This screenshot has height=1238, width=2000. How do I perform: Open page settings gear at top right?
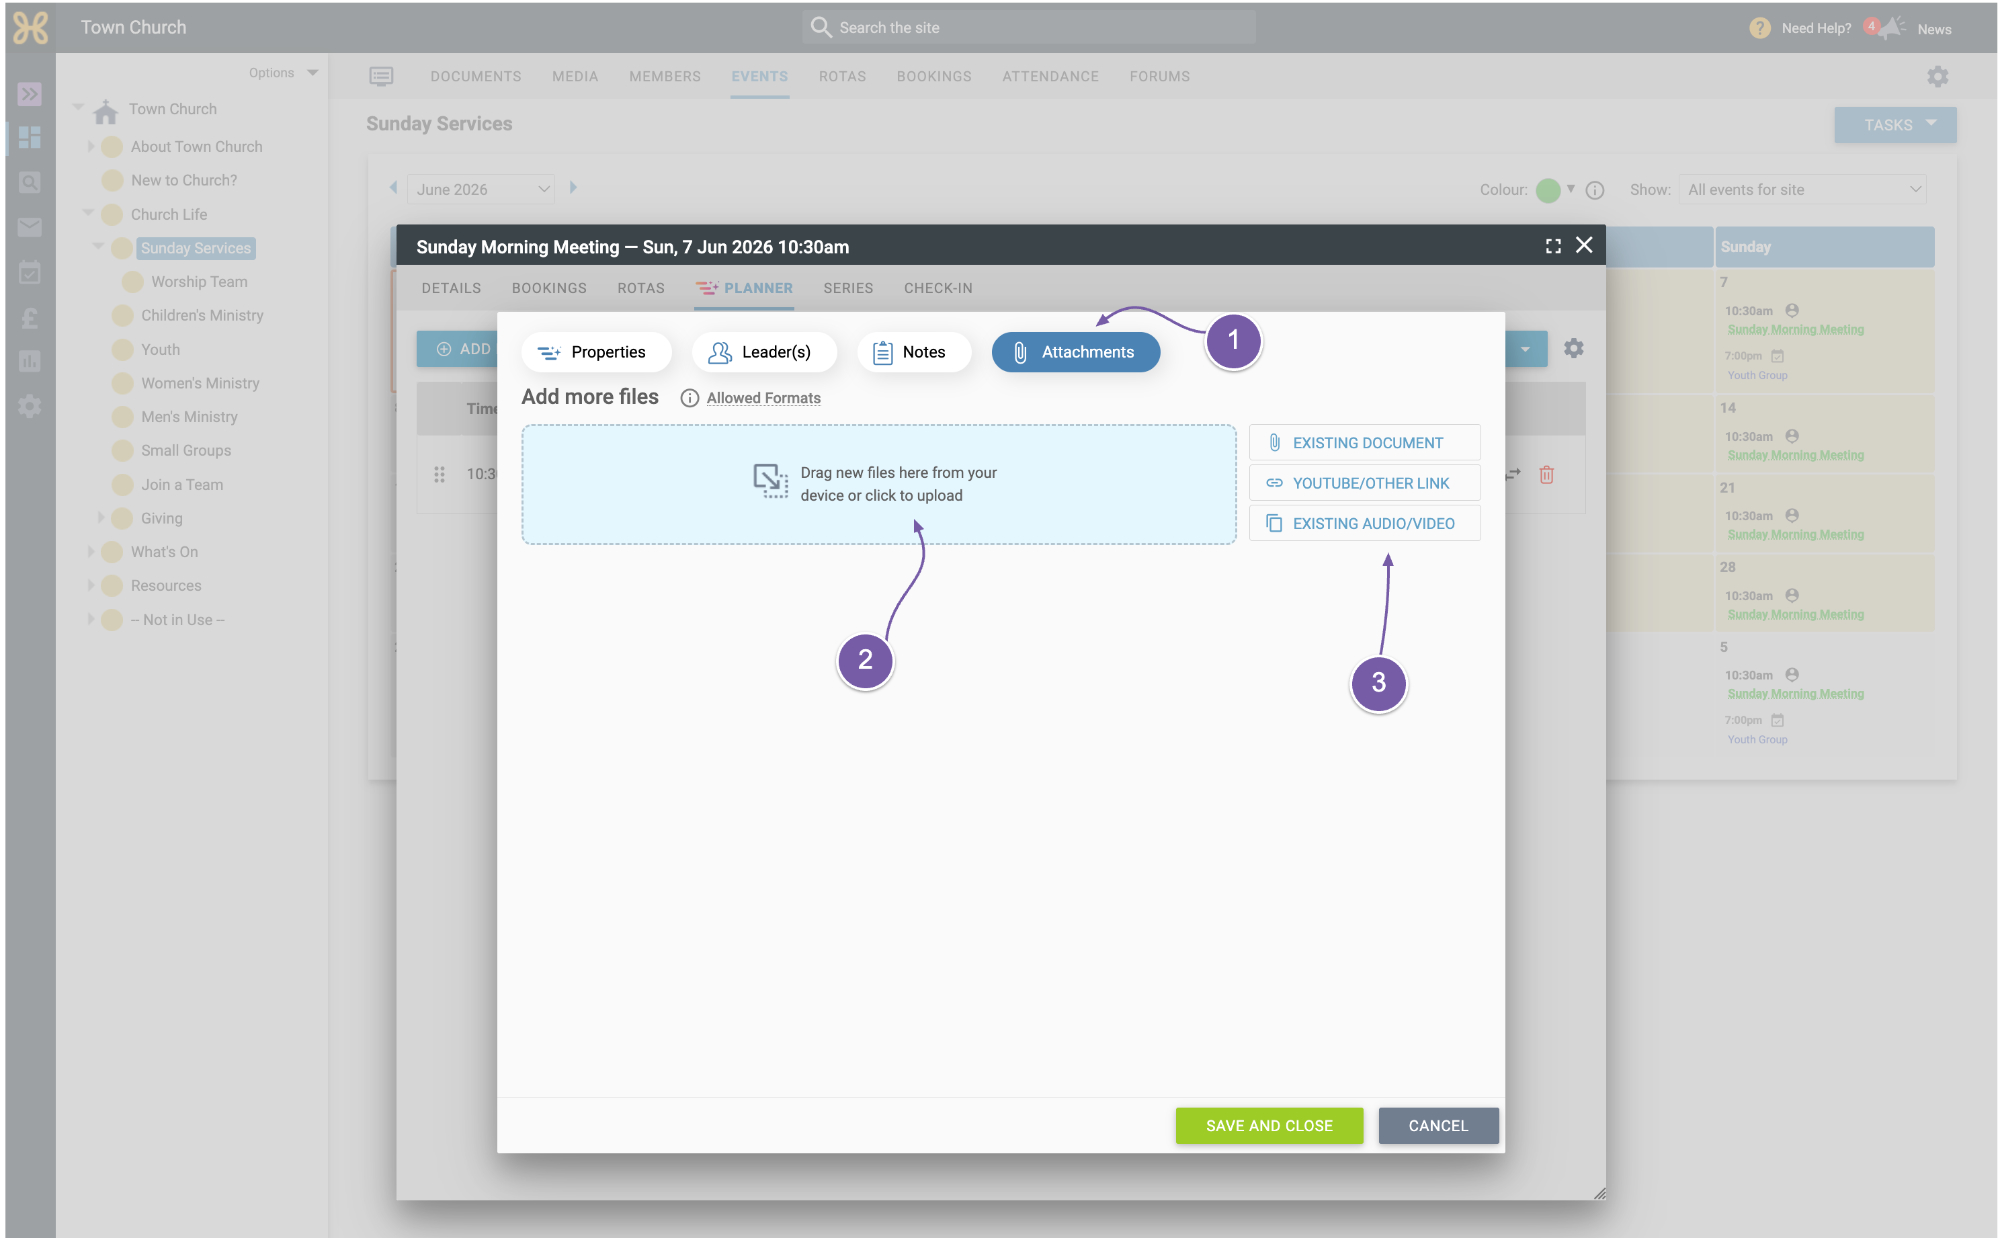click(x=1938, y=76)
